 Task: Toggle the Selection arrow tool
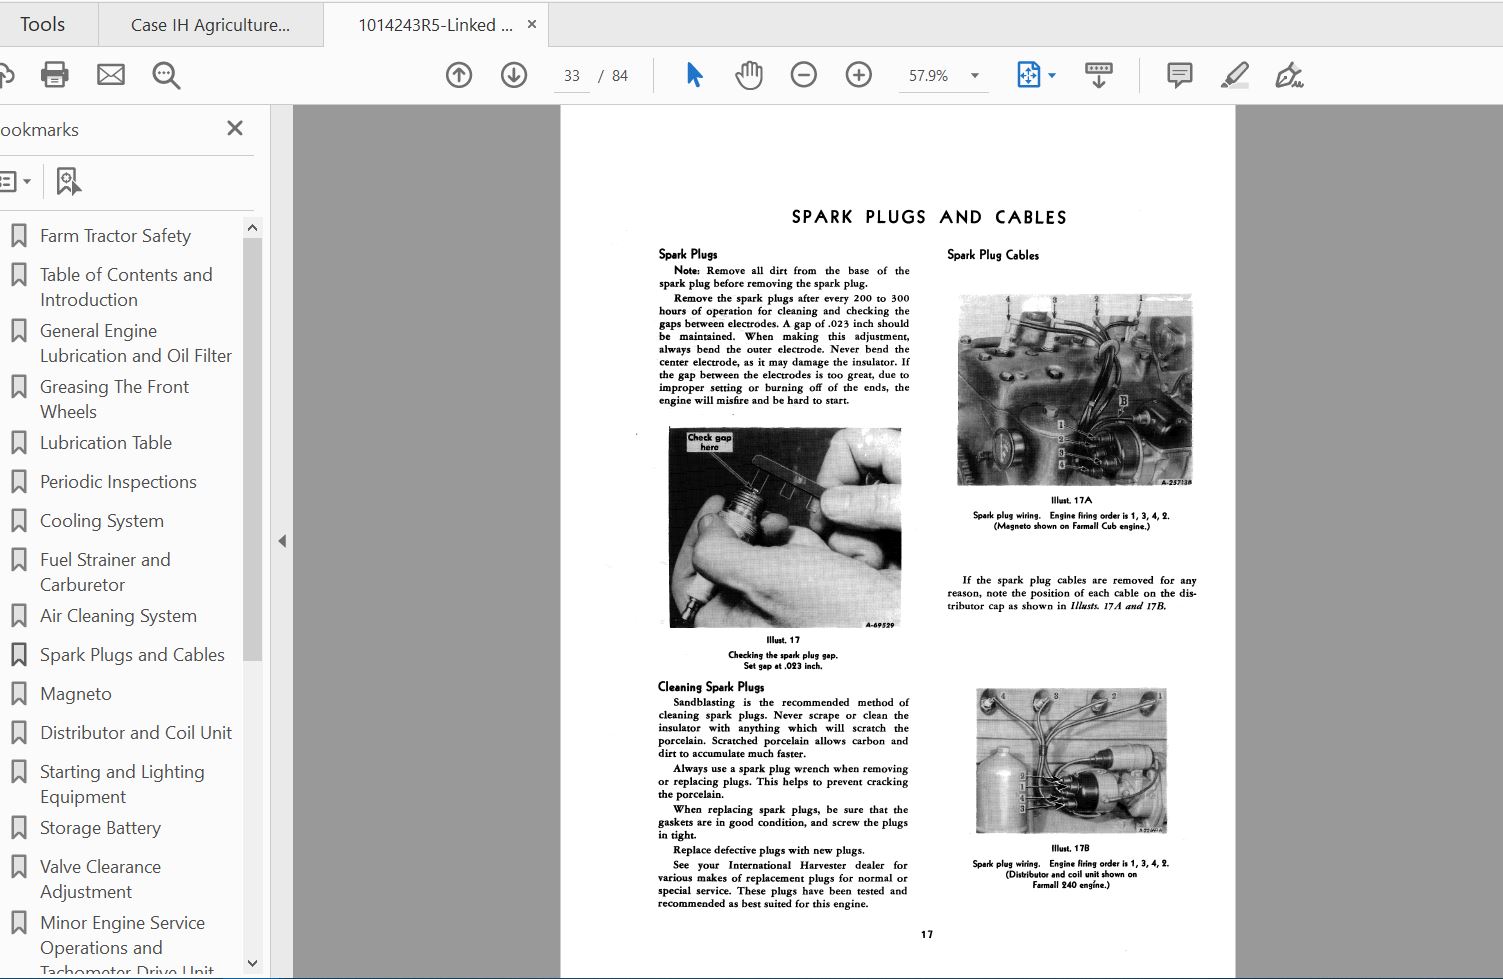tap(694, 75)
